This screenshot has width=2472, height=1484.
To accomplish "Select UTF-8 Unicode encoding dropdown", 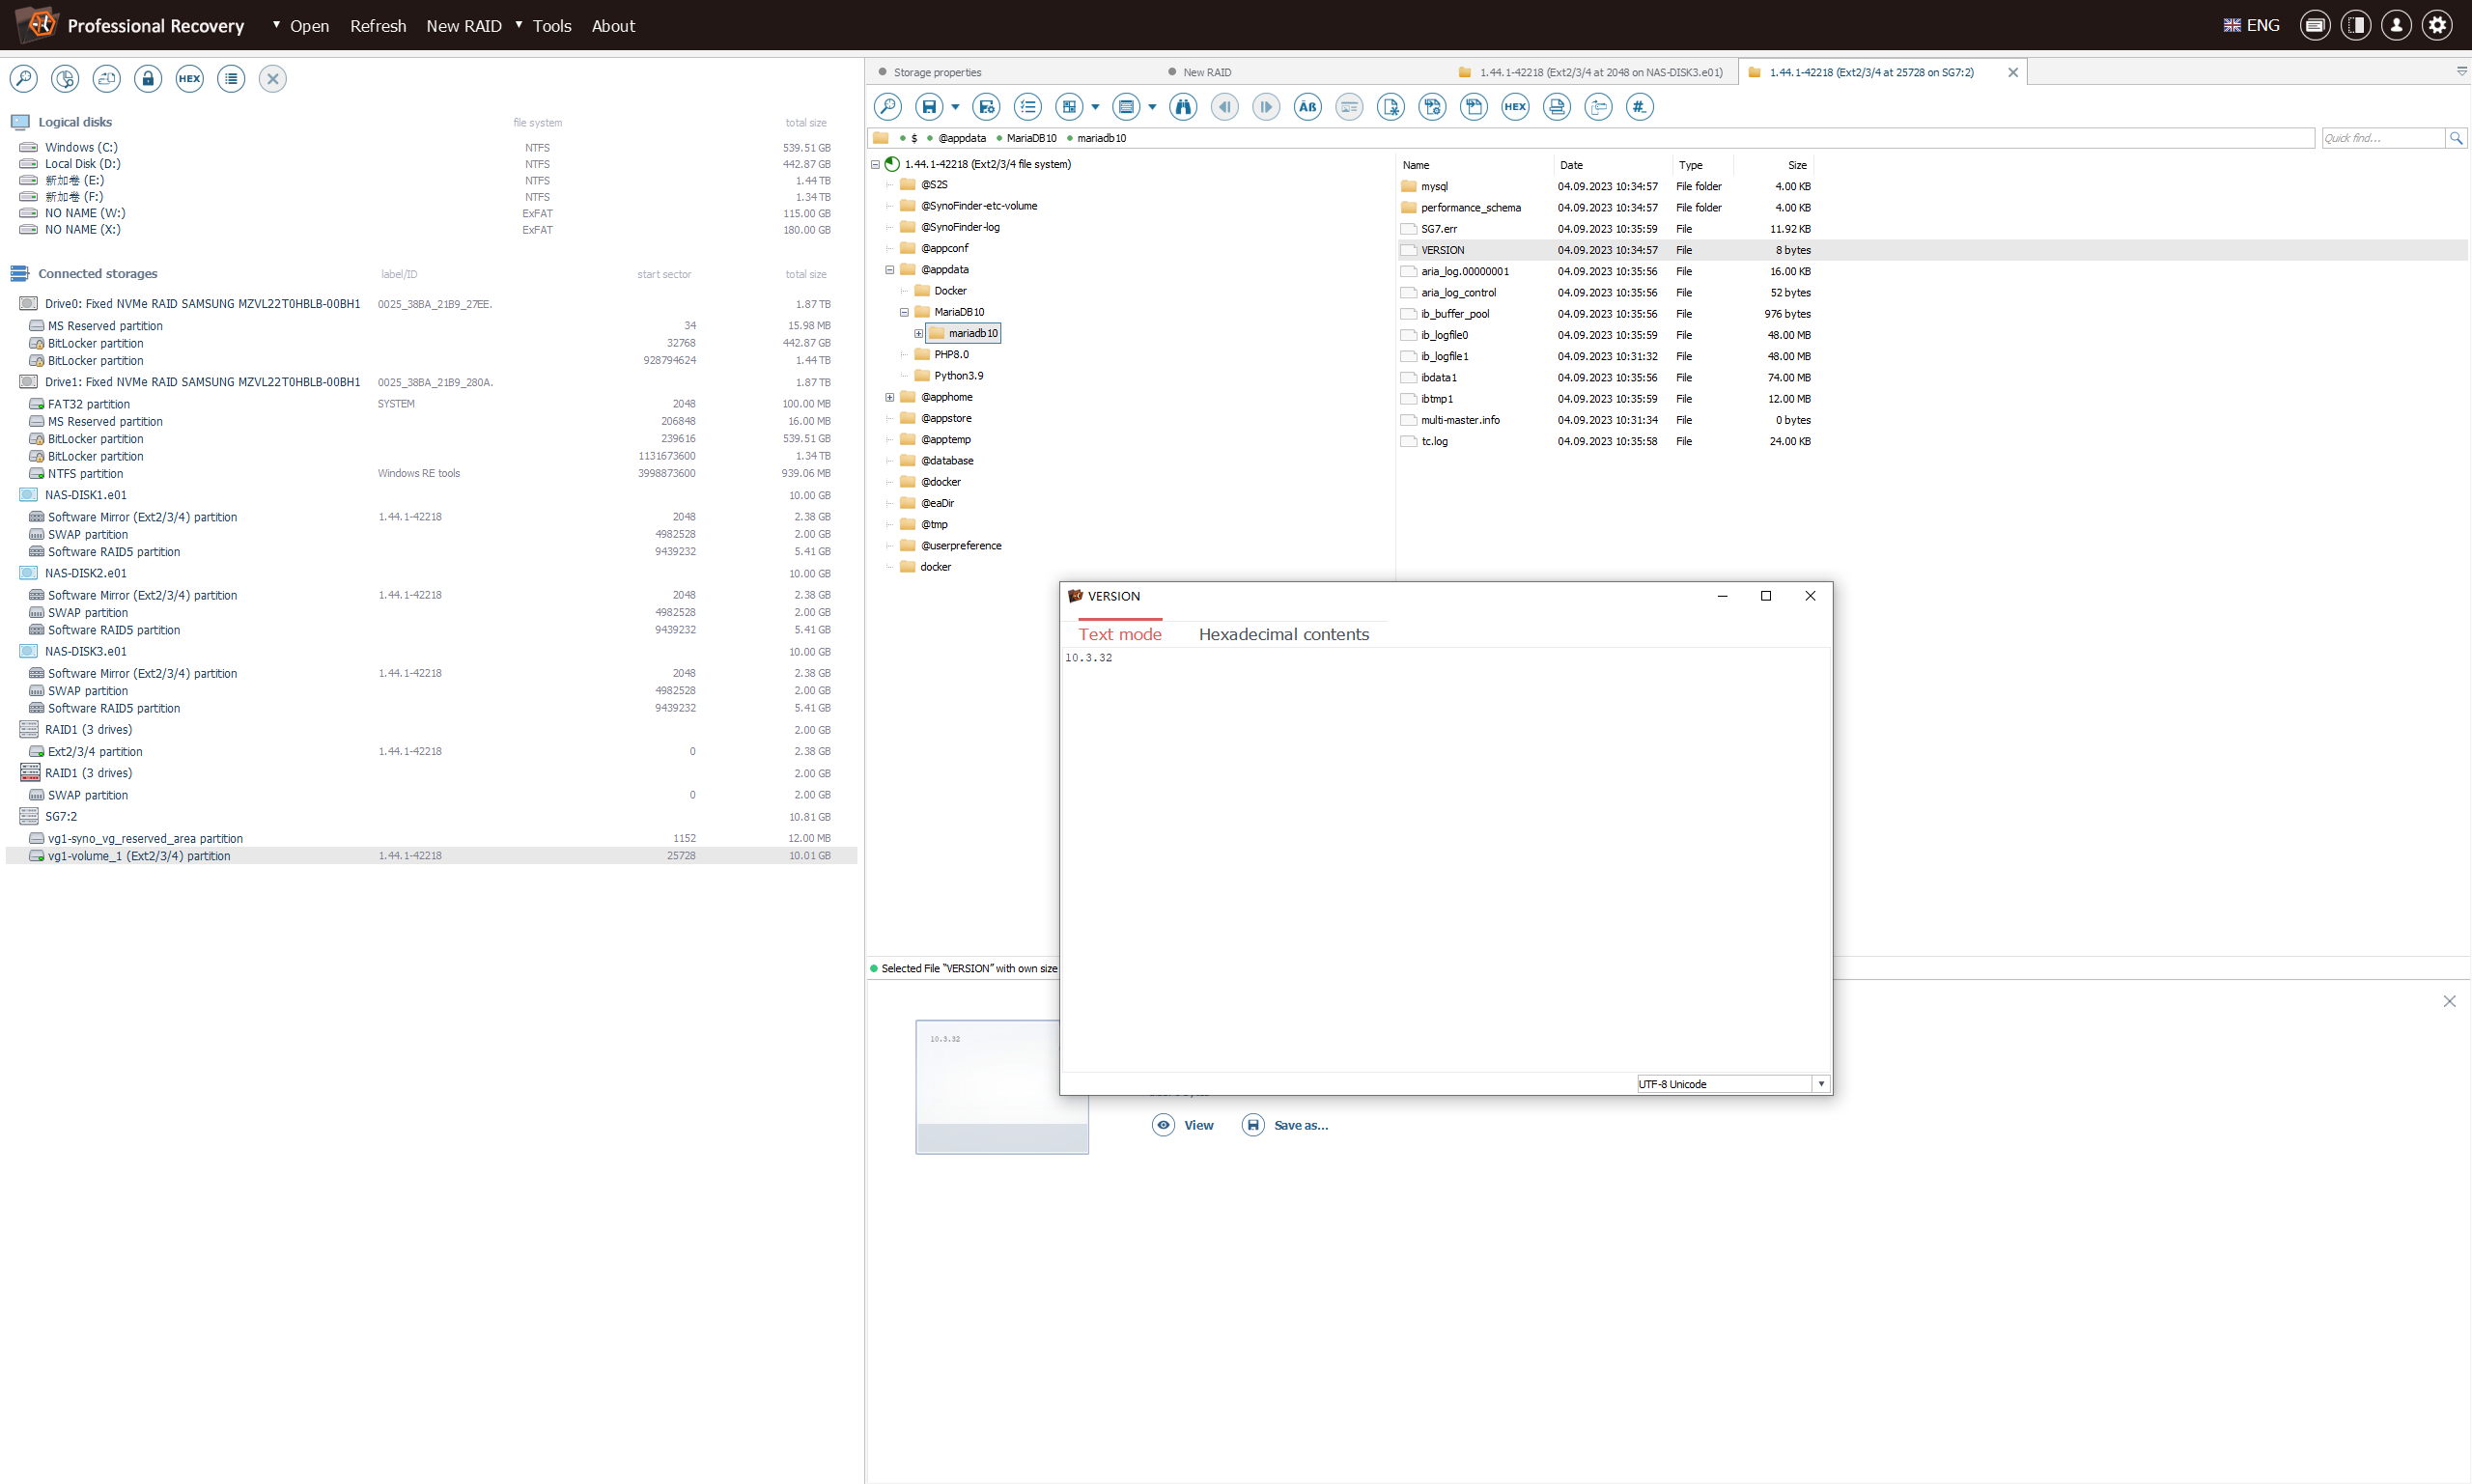I will [x=1728, y=1083].
